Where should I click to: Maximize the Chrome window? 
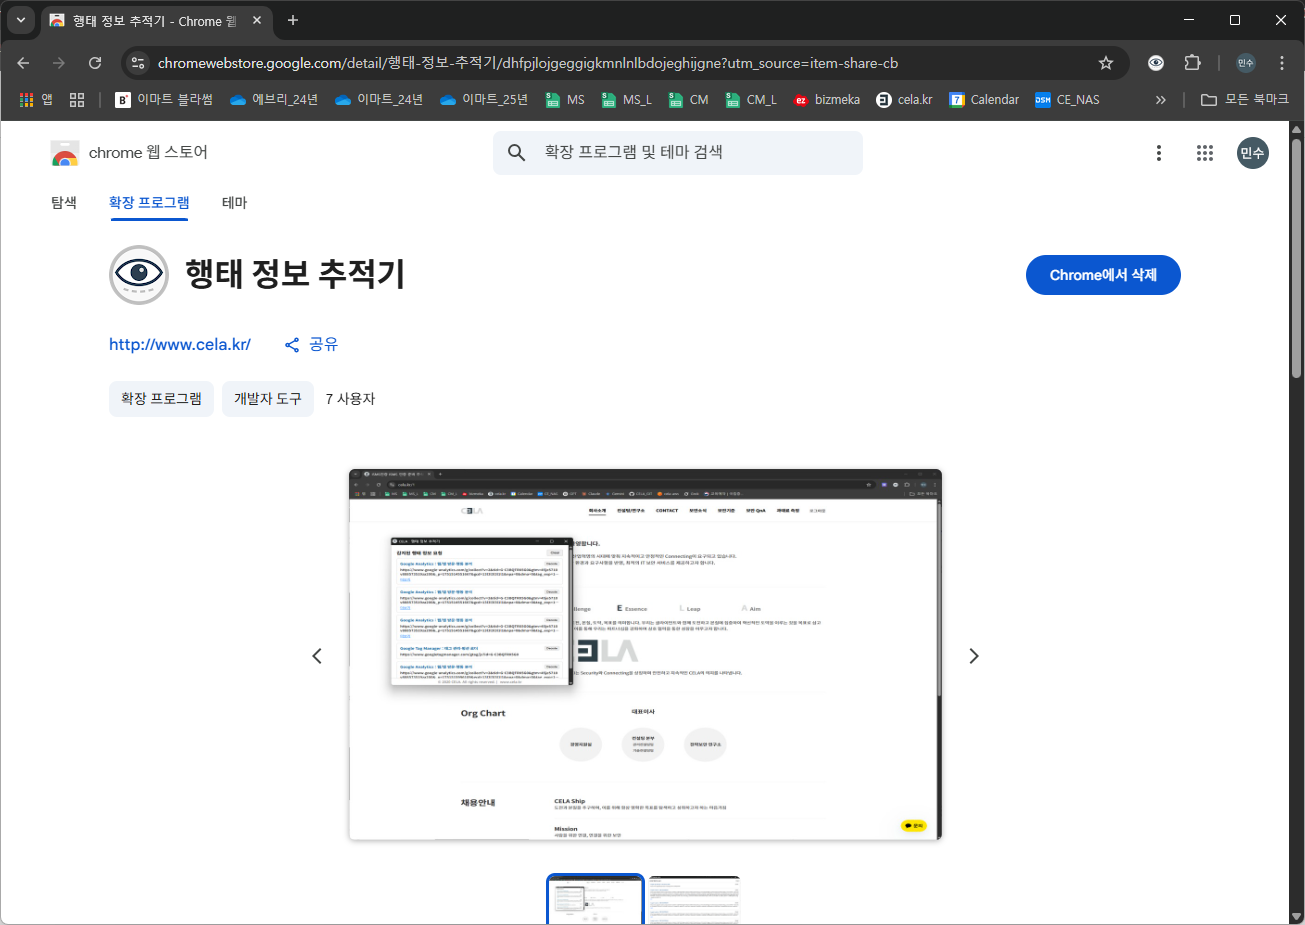point(1235,20)
